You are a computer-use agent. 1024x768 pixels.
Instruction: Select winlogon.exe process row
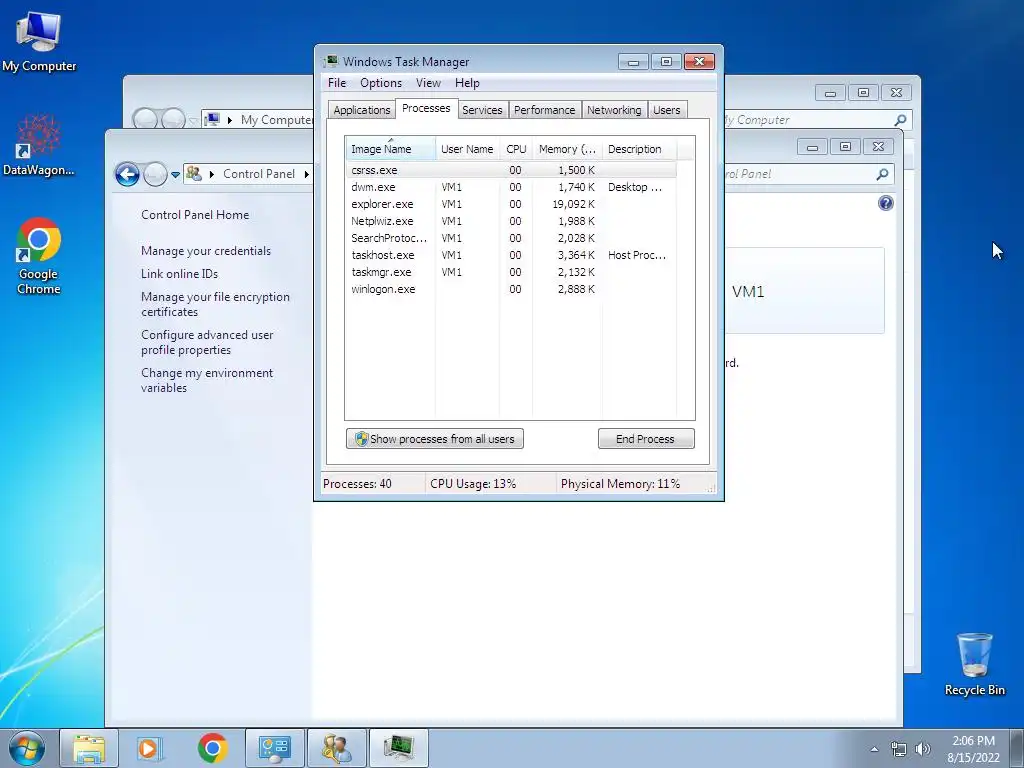511,289
